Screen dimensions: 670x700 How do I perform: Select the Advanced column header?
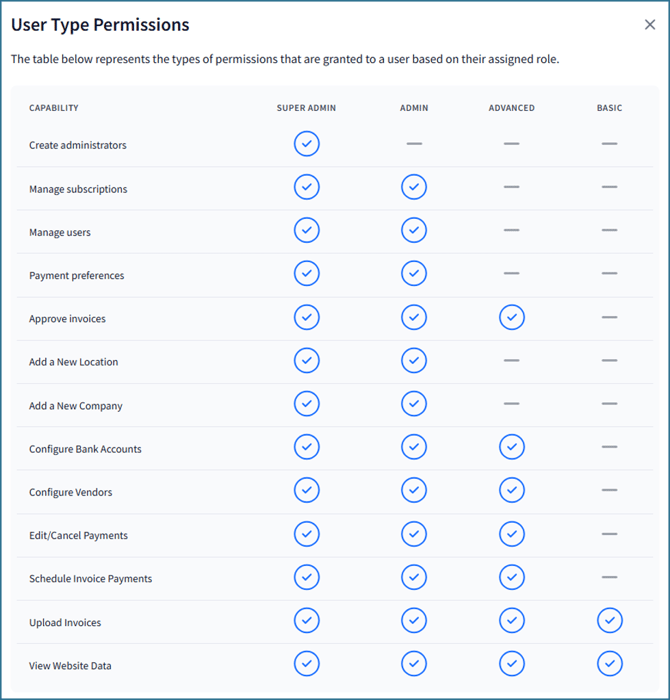(x=512, y=108)
